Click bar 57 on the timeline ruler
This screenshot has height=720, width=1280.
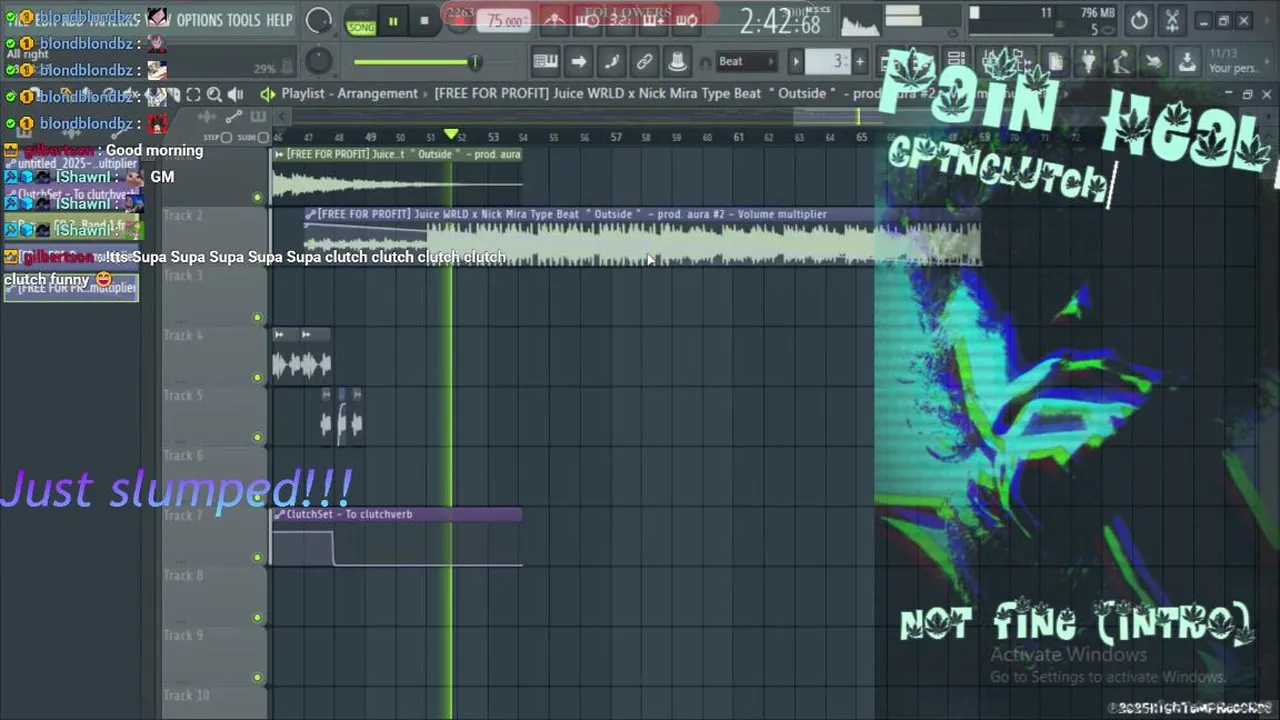[x=615, y=137]
